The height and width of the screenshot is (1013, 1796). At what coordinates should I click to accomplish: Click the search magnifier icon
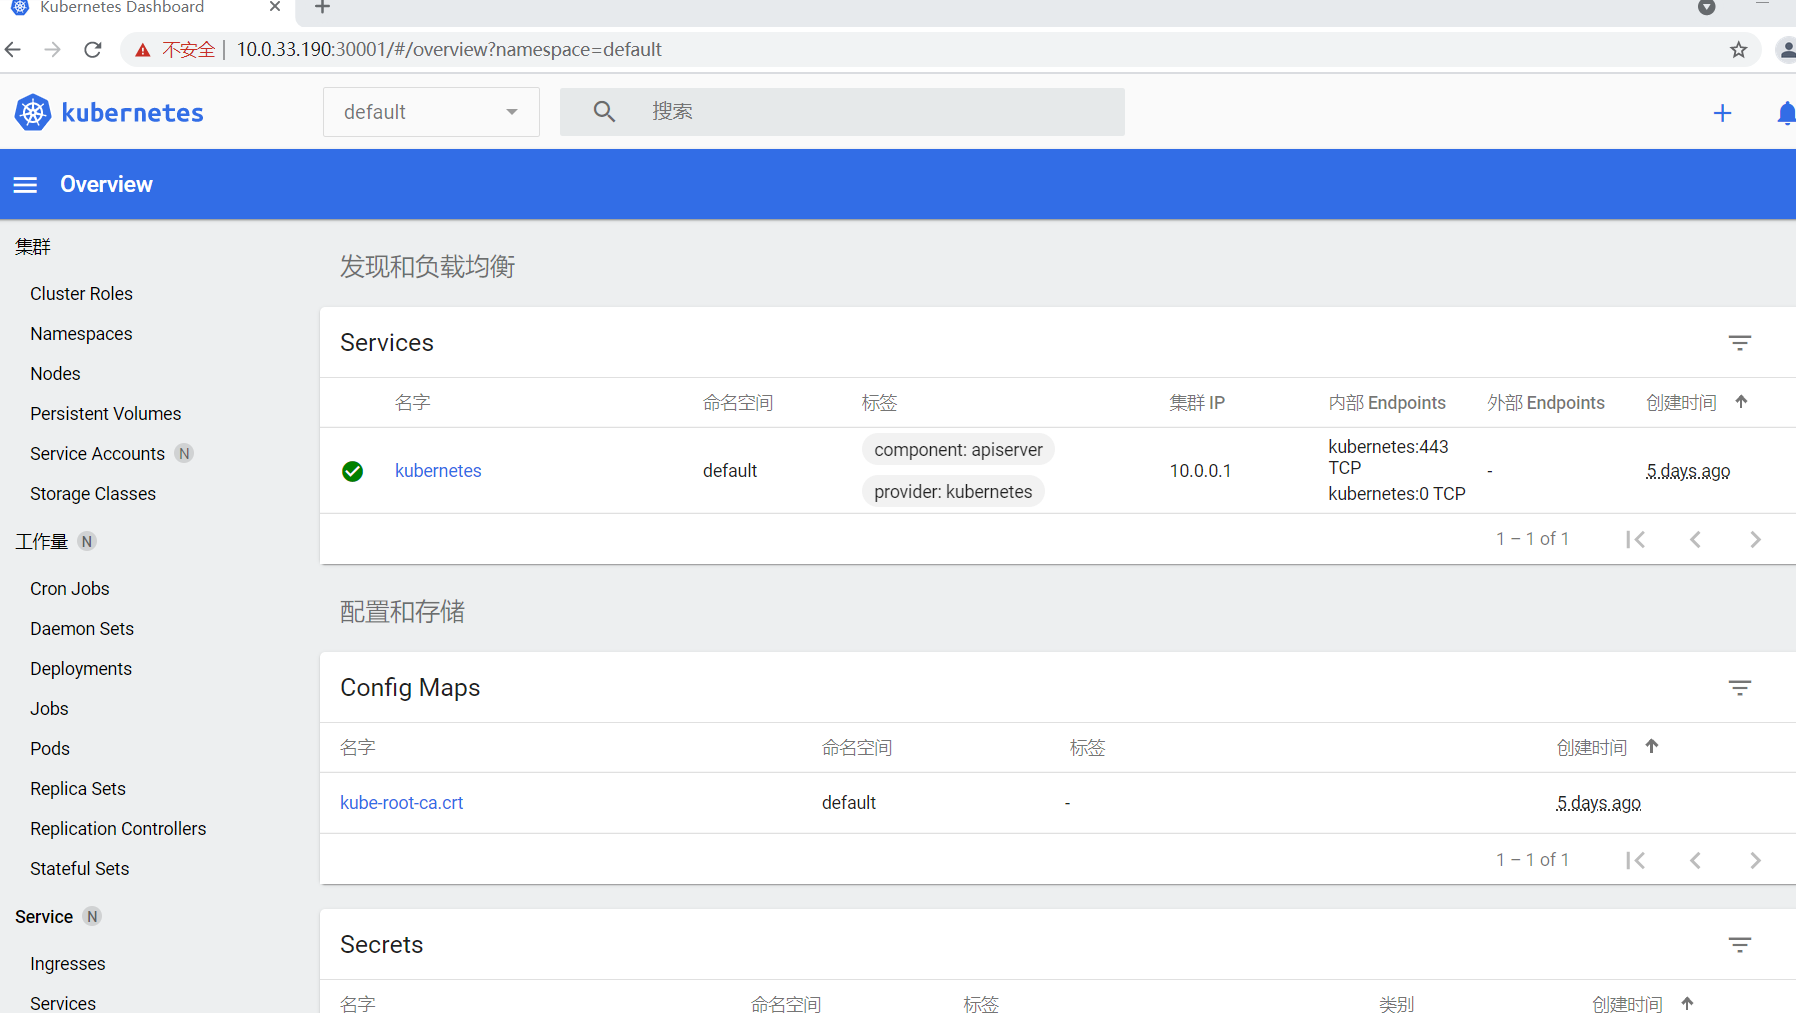click(x=604, y=111)
